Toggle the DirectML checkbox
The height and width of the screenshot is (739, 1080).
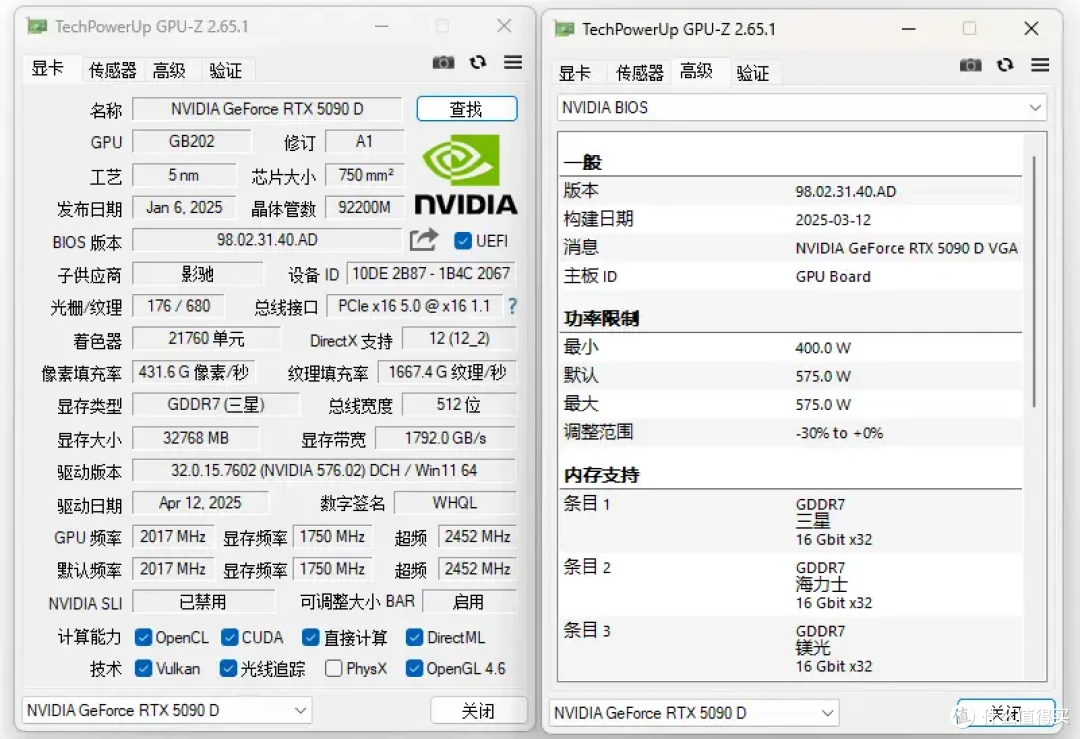pos(414,637)
